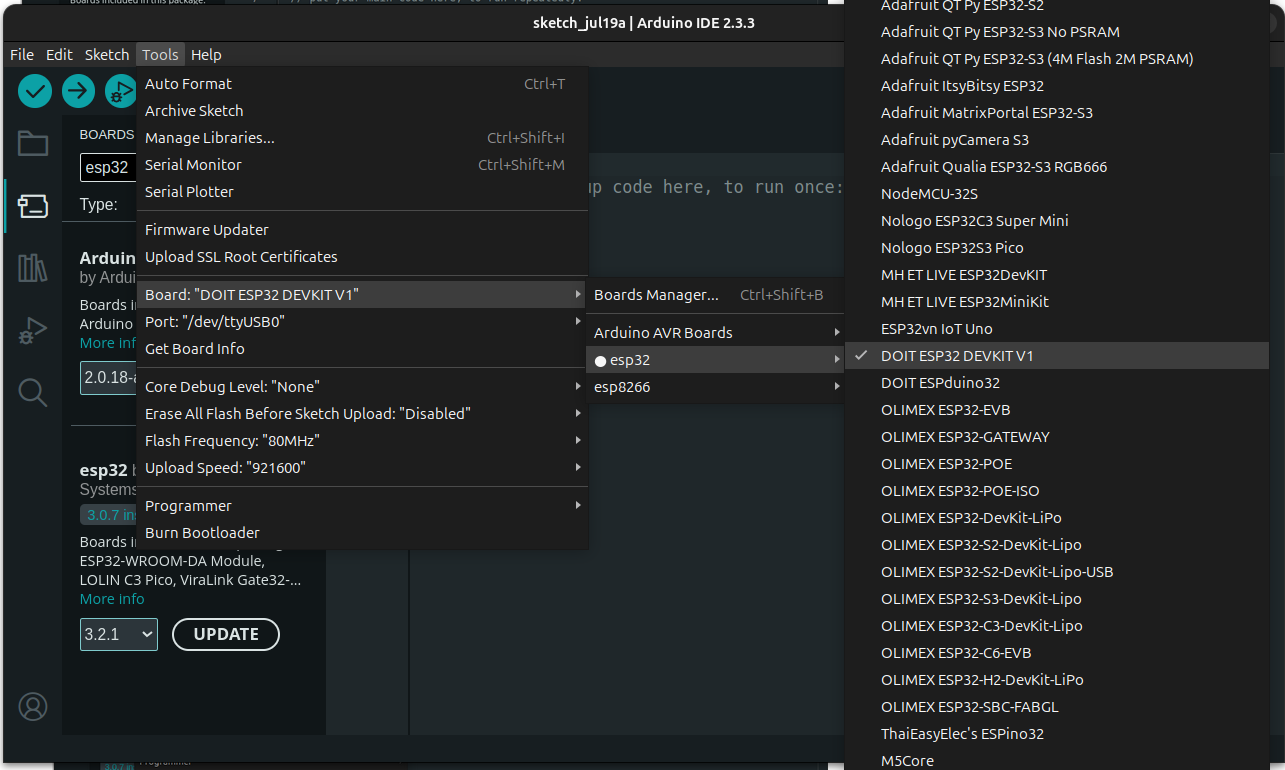Select Adafruit ItsyBitsy ESP32 board
The height and width of the screenshot is (770, 1285).
pos(1056,86)
